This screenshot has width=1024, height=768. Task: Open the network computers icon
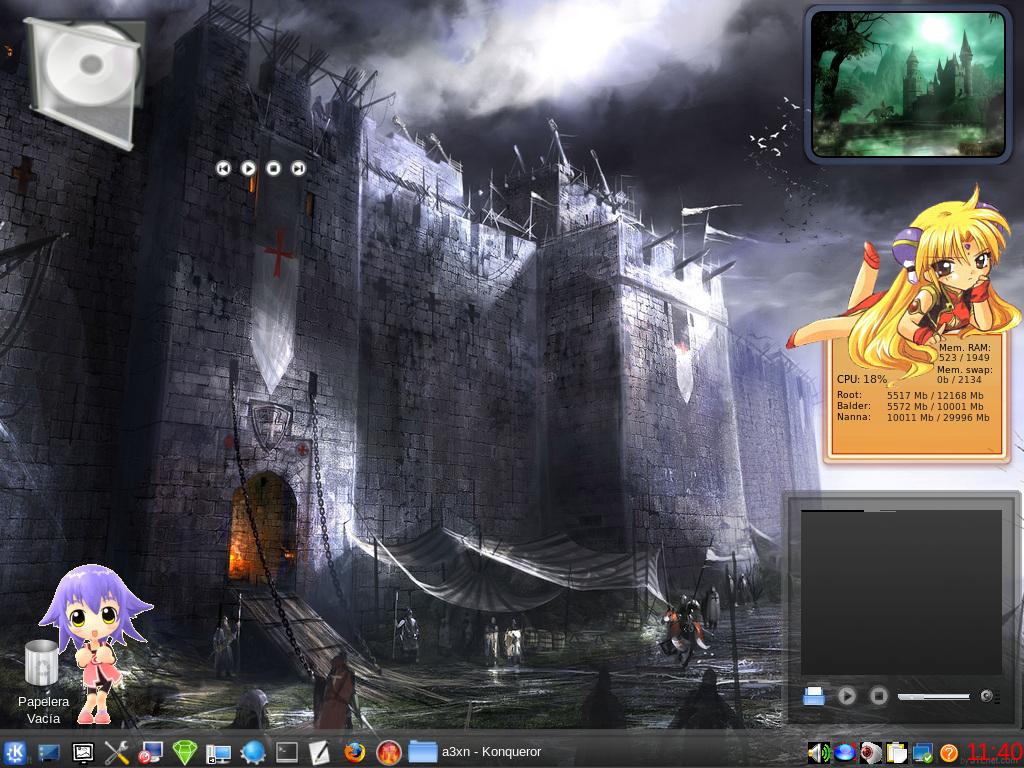pyautogui.click(x=219, y=754)
